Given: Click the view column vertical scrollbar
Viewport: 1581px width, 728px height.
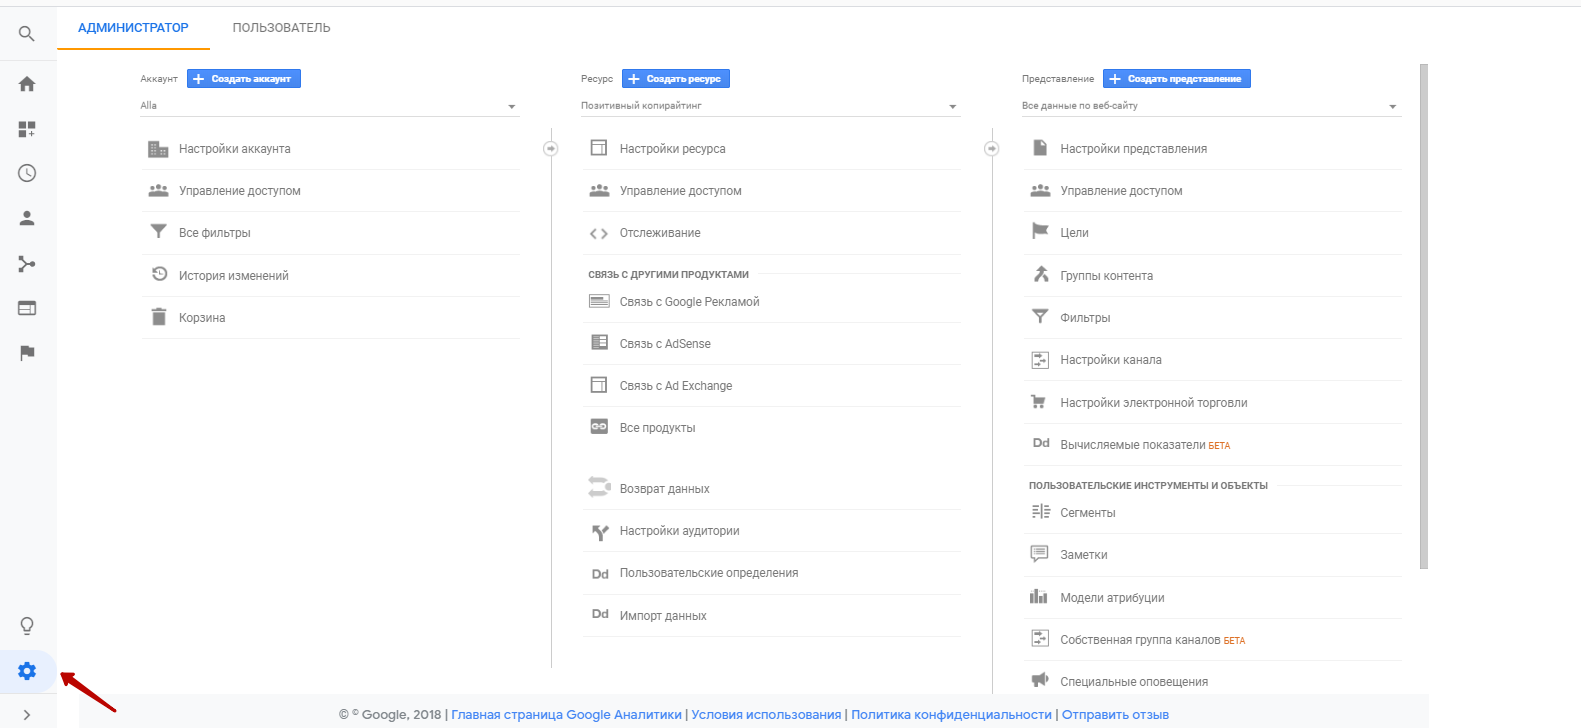Looking at the screenshot, I should tap(1424, 316).
